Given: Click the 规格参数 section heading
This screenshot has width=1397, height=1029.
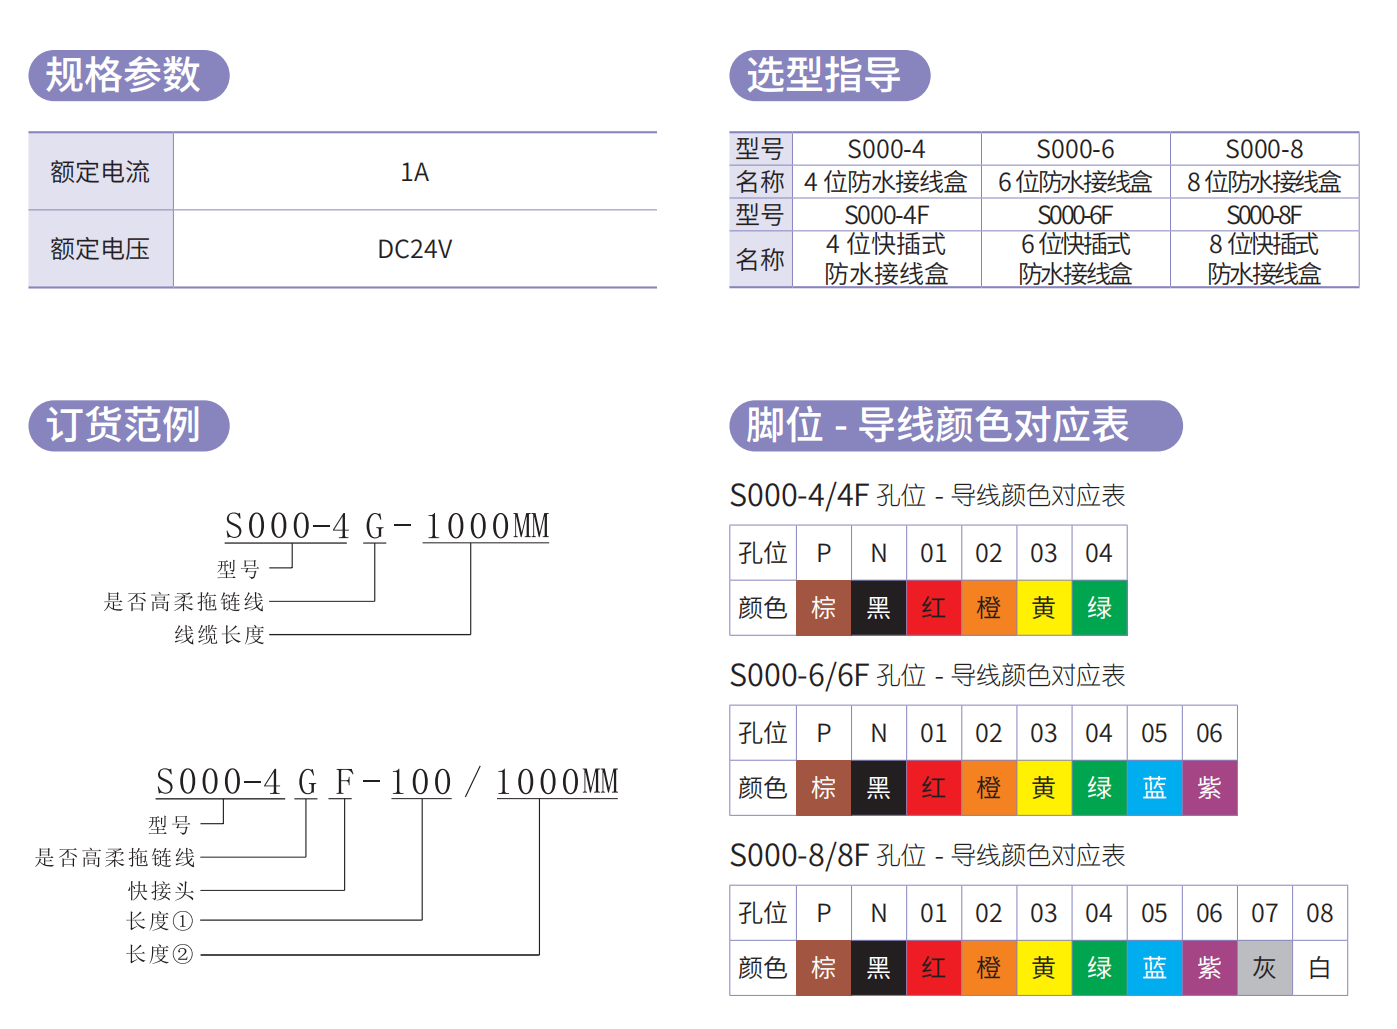Looking at the screenshot, I should pyautogui.click(x=129, y=75).
